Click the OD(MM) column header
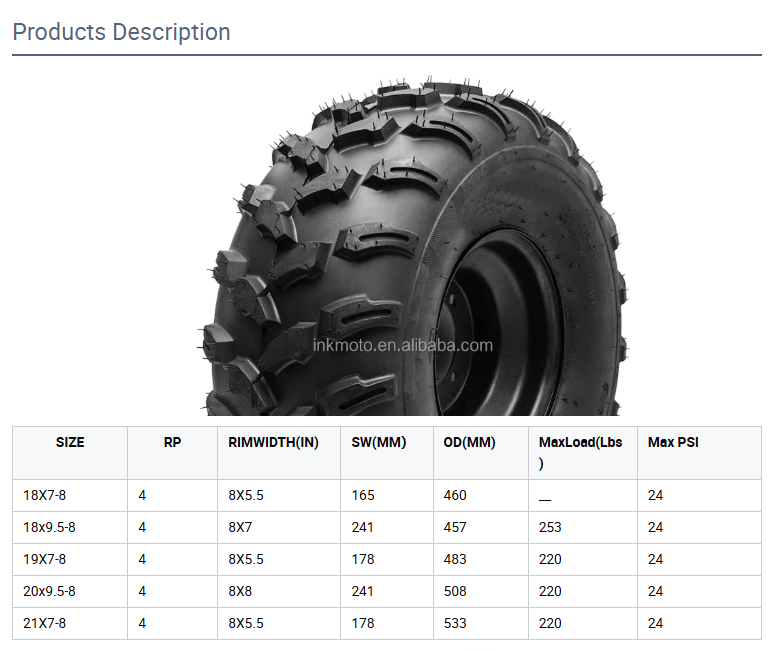Image resolution: width=776 pixels, height=651 pixels. tap(469, 442)
